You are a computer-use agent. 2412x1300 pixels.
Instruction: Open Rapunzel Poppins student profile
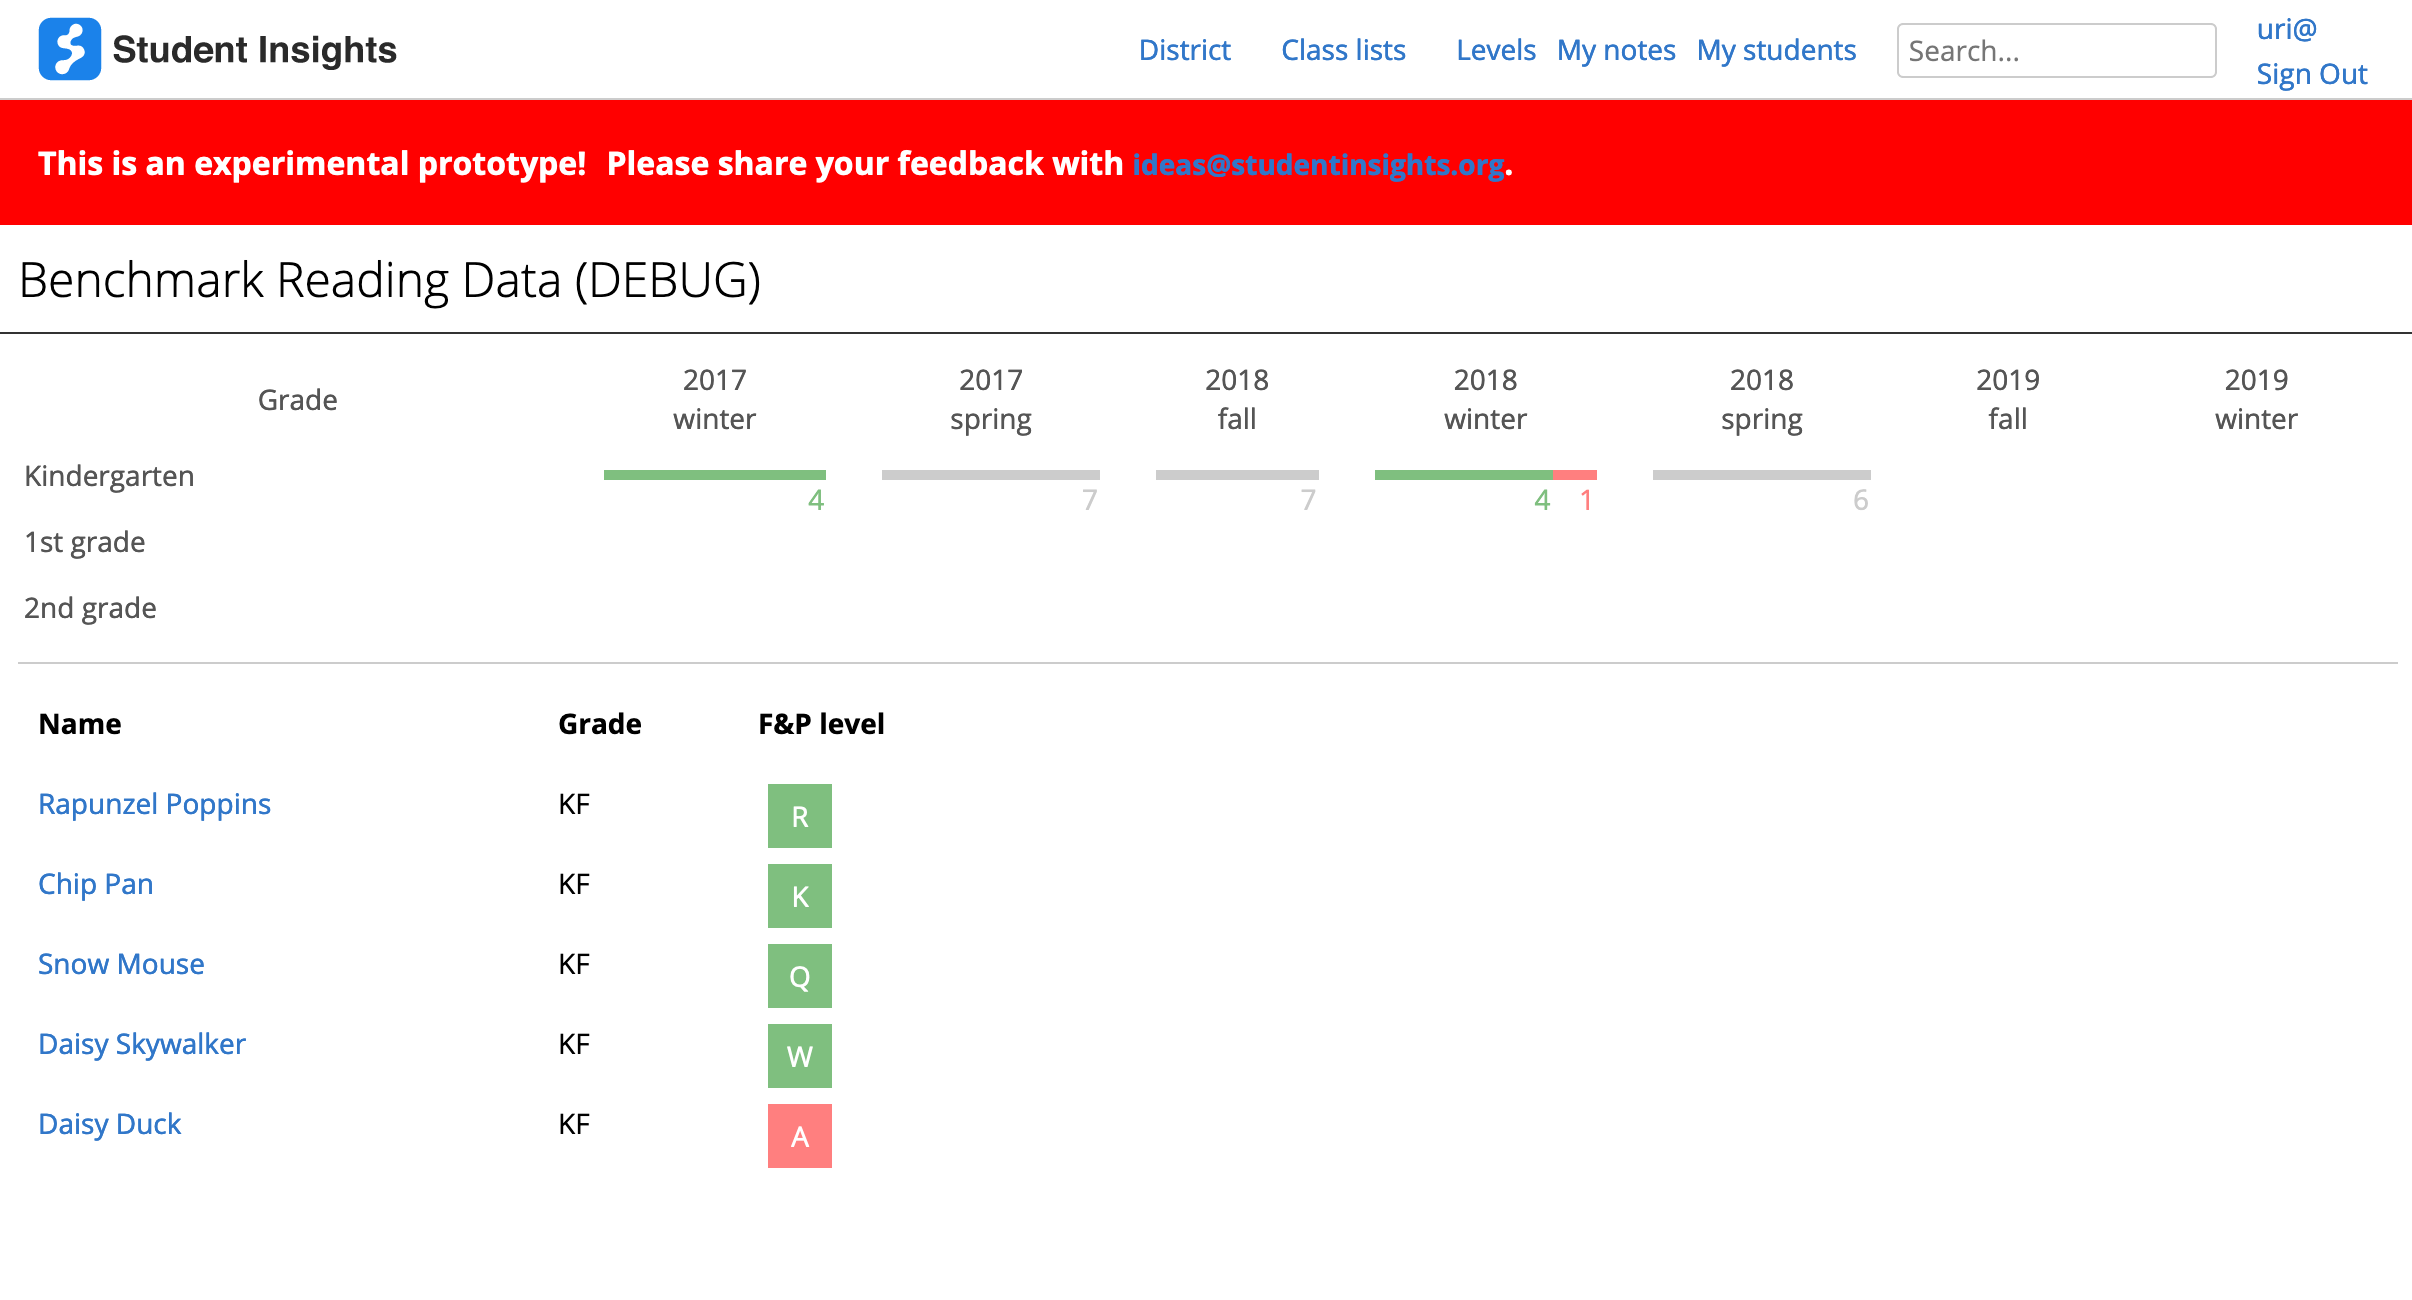point(154,804)
